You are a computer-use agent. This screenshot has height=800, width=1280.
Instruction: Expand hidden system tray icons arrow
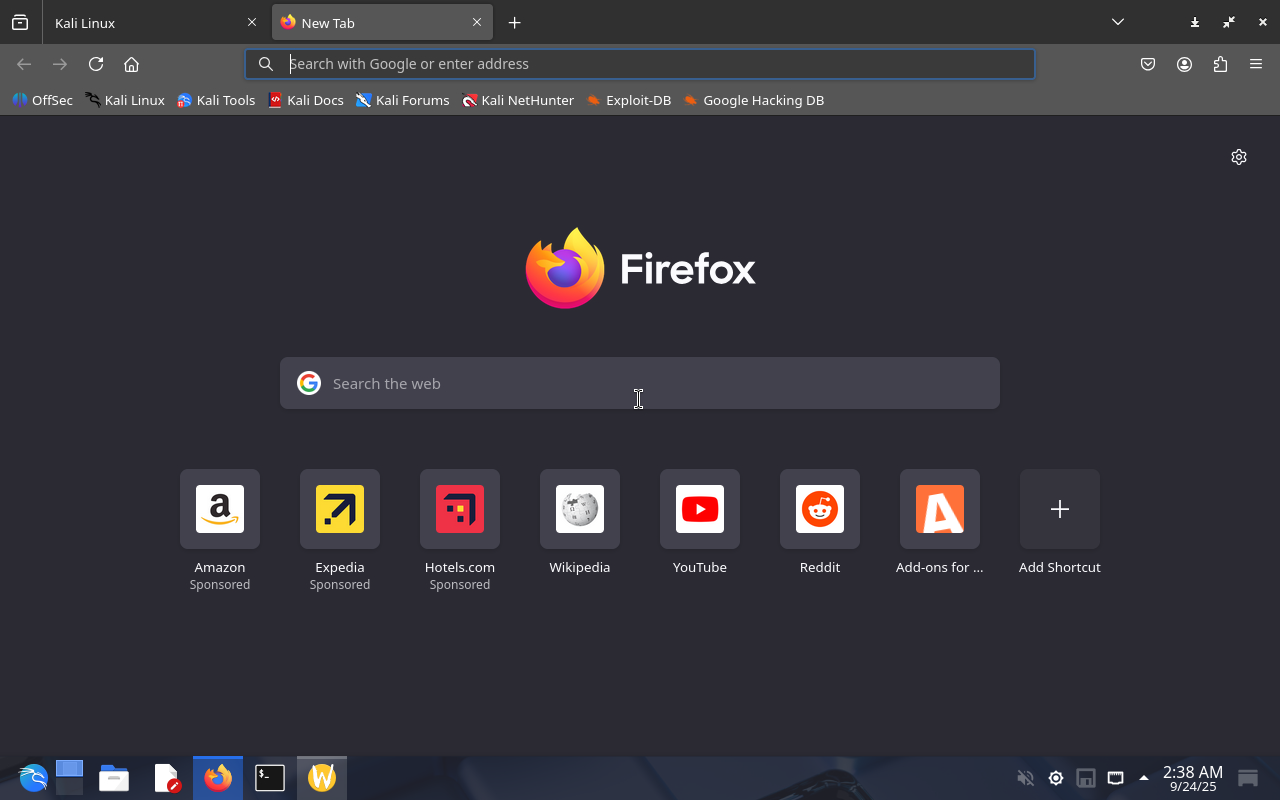pos(1144,778)
